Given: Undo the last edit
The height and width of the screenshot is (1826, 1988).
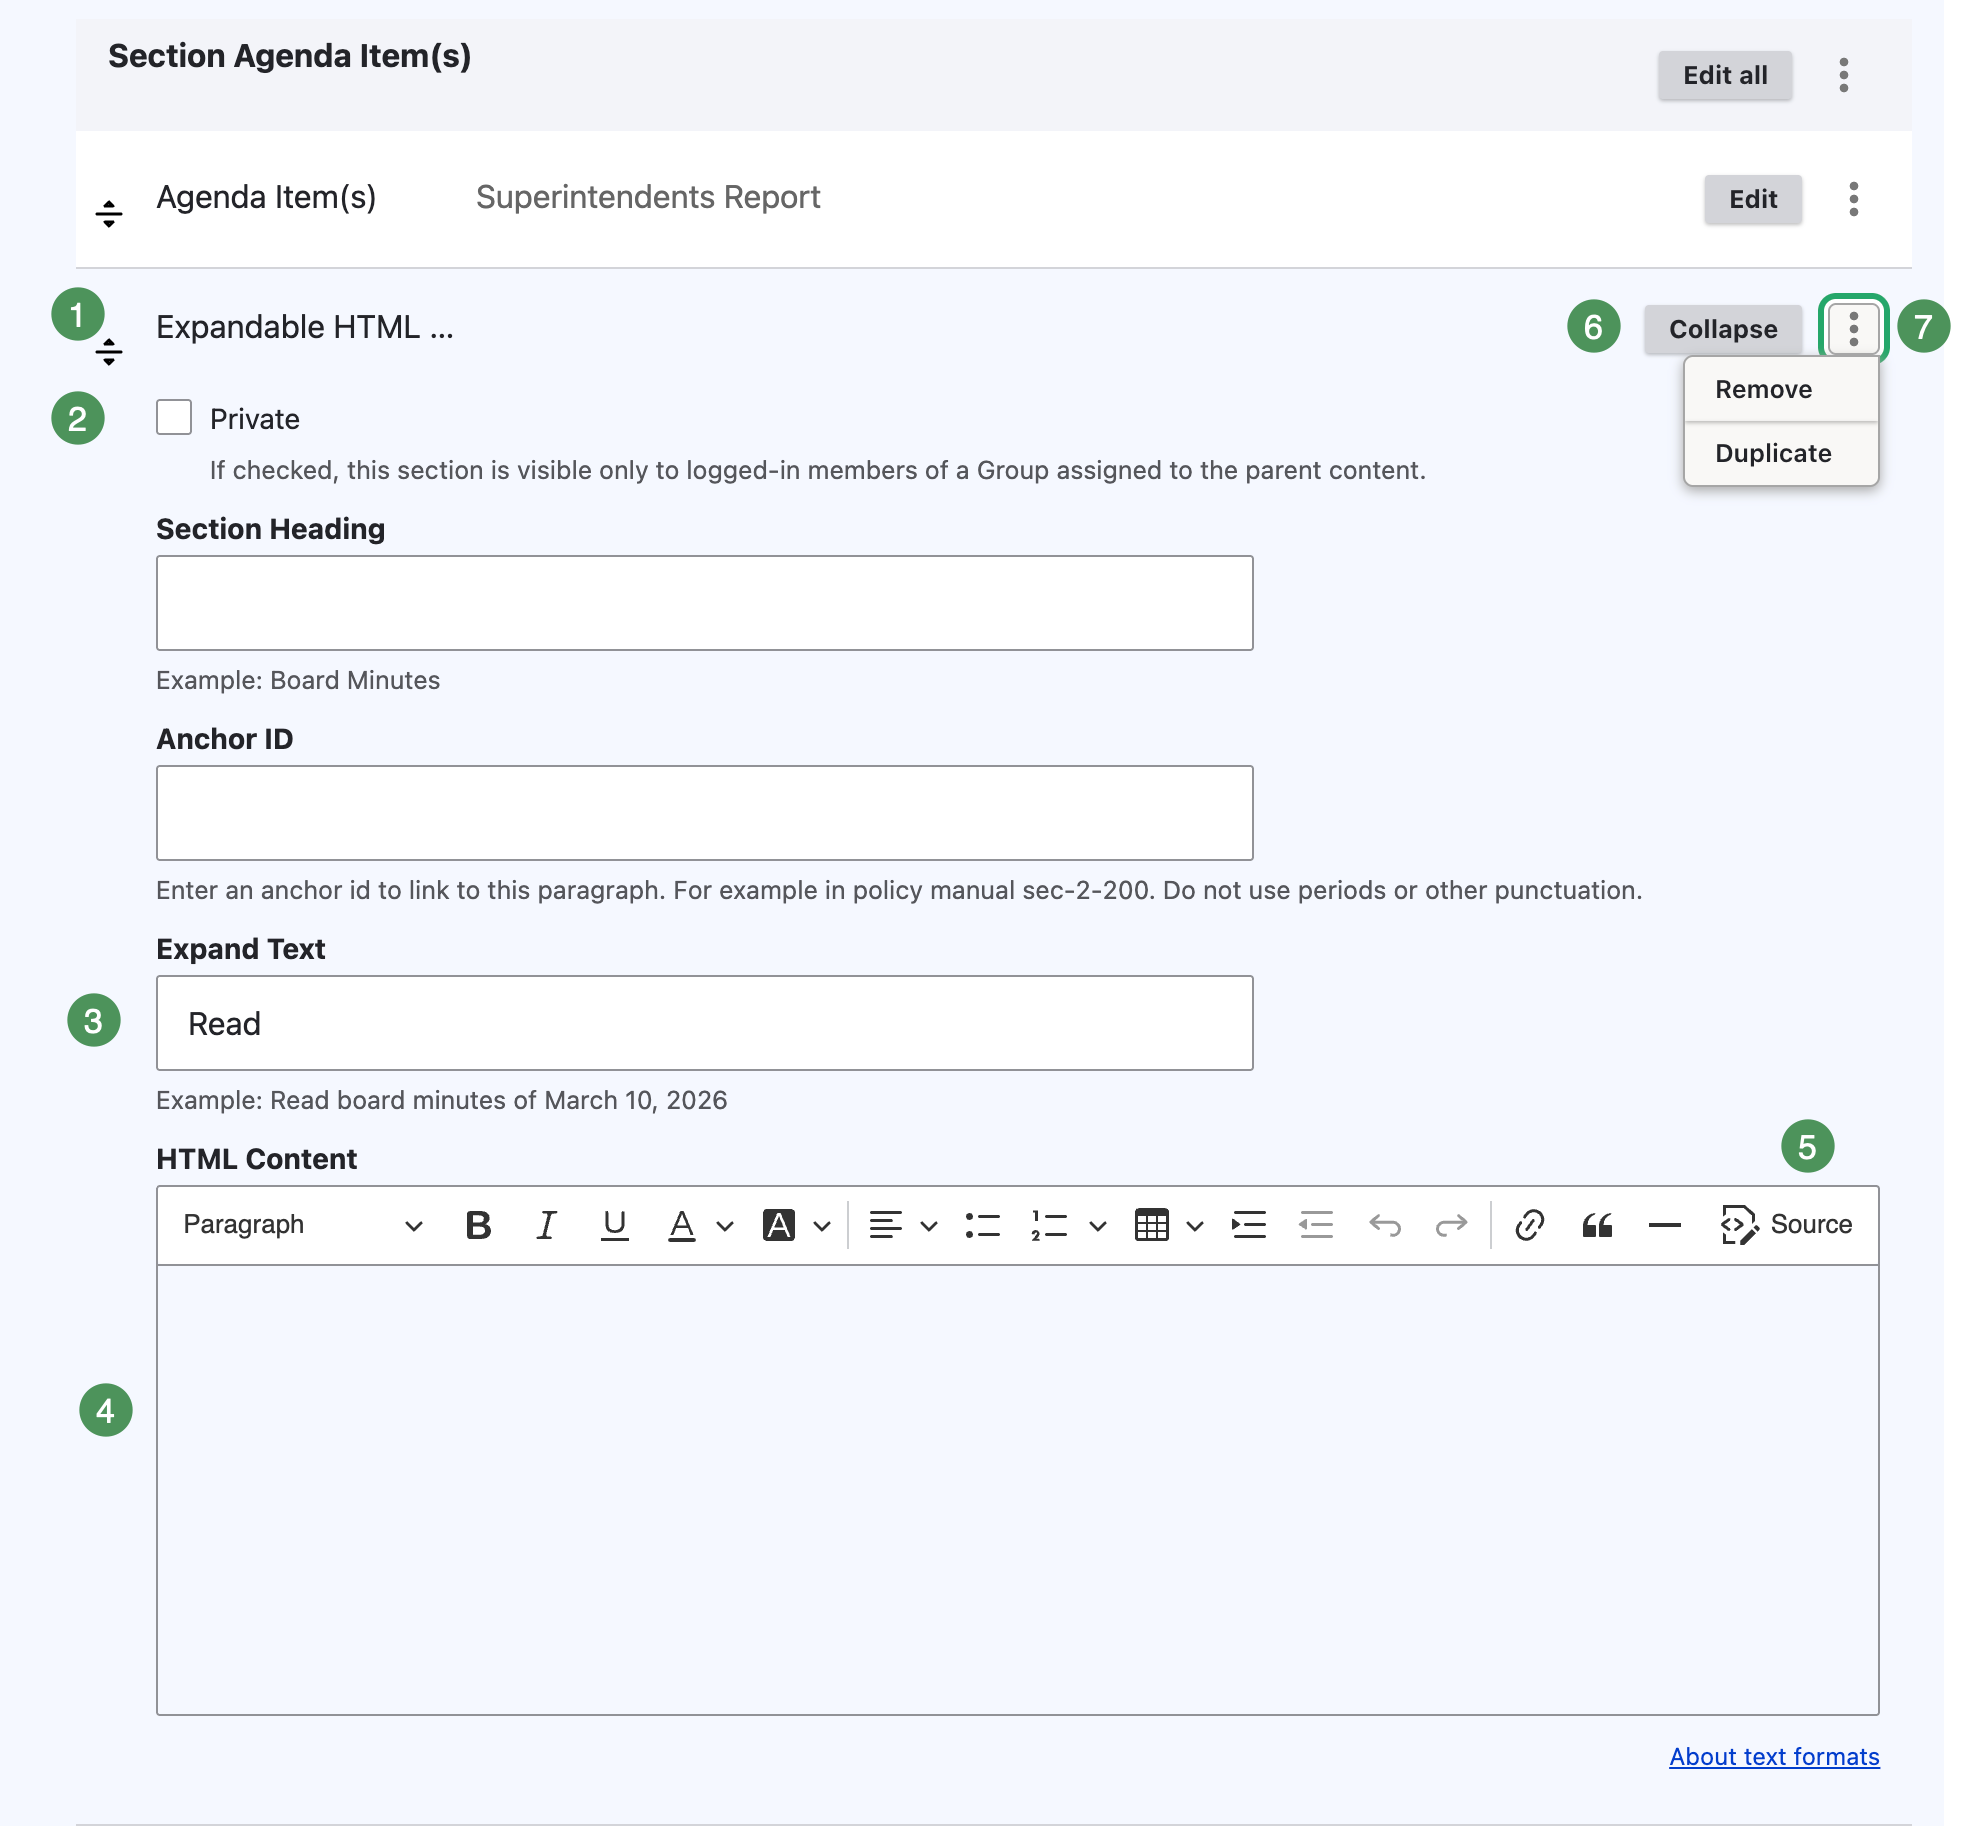Looking at the screenshot, I should coord(1385,1225).
